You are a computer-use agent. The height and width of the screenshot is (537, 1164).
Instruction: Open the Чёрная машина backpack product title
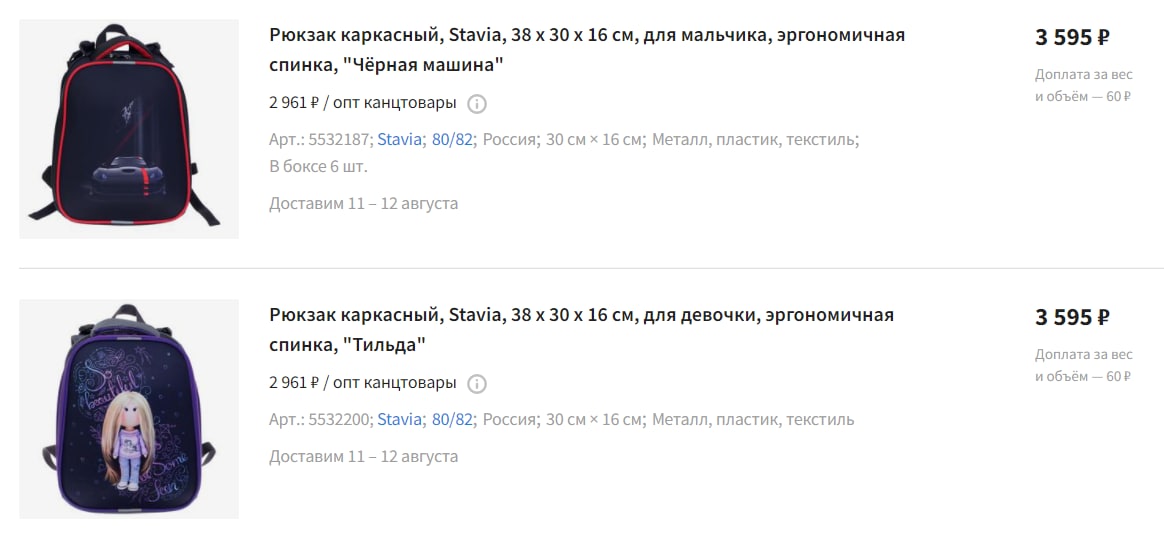(587, 50)
